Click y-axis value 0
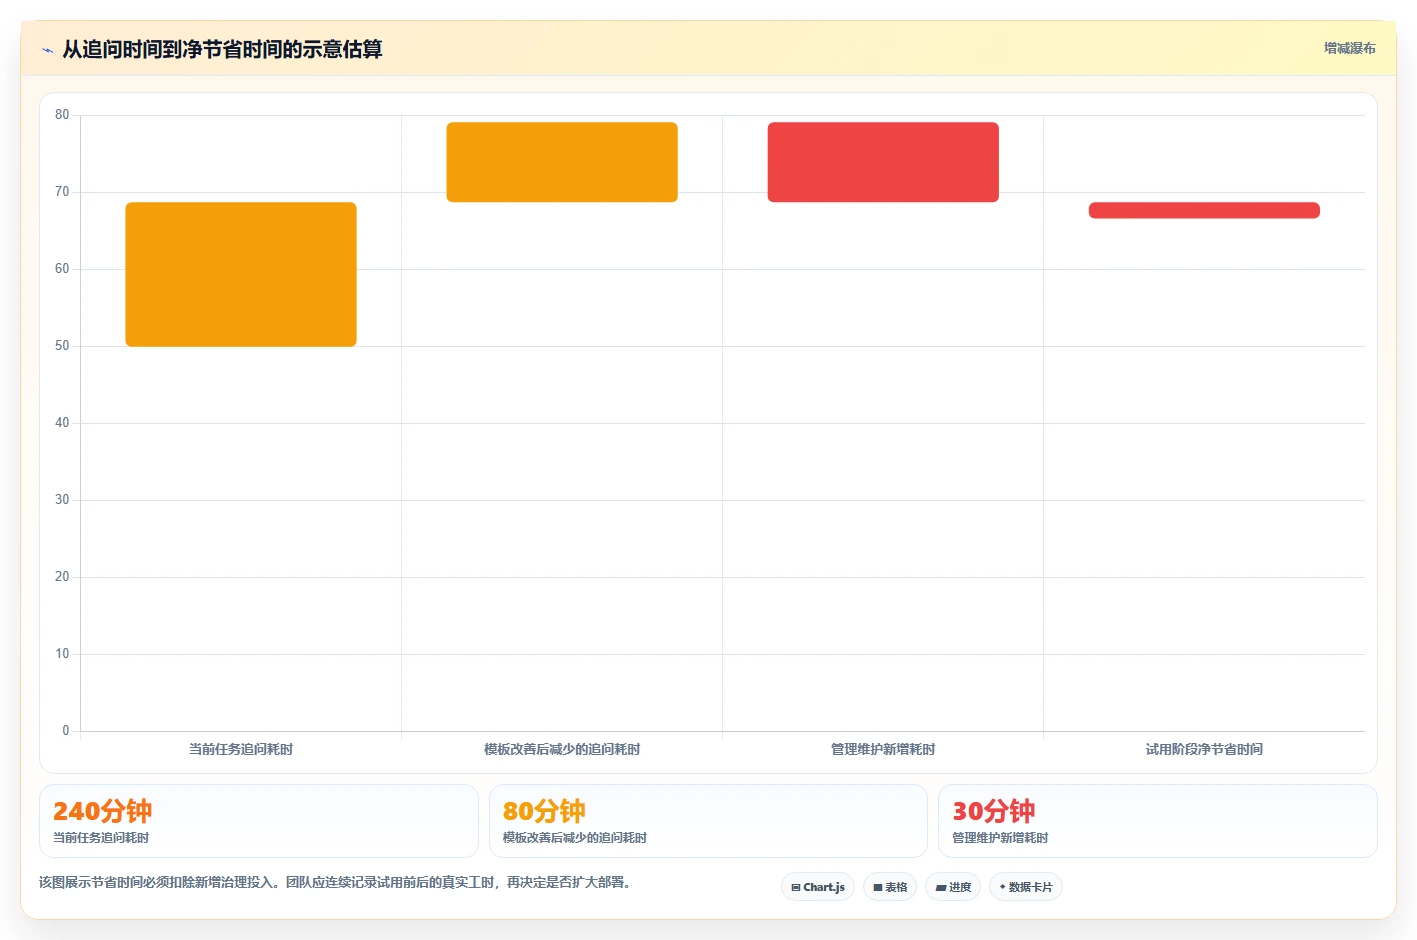The height and width of the screenshot is (940, 1417). click(x=66, y=731)
